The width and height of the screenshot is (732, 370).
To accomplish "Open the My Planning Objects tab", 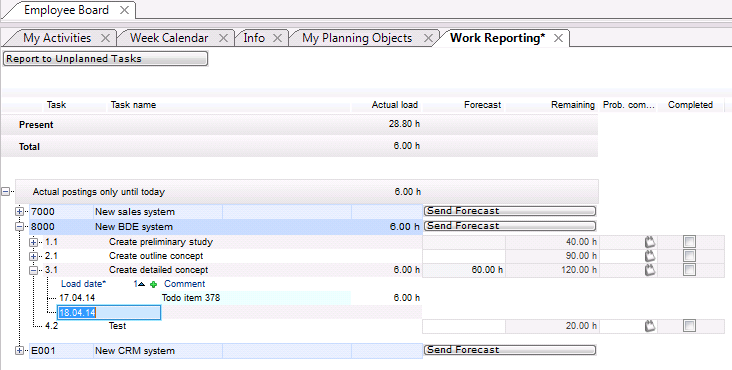I will [357, 38].
